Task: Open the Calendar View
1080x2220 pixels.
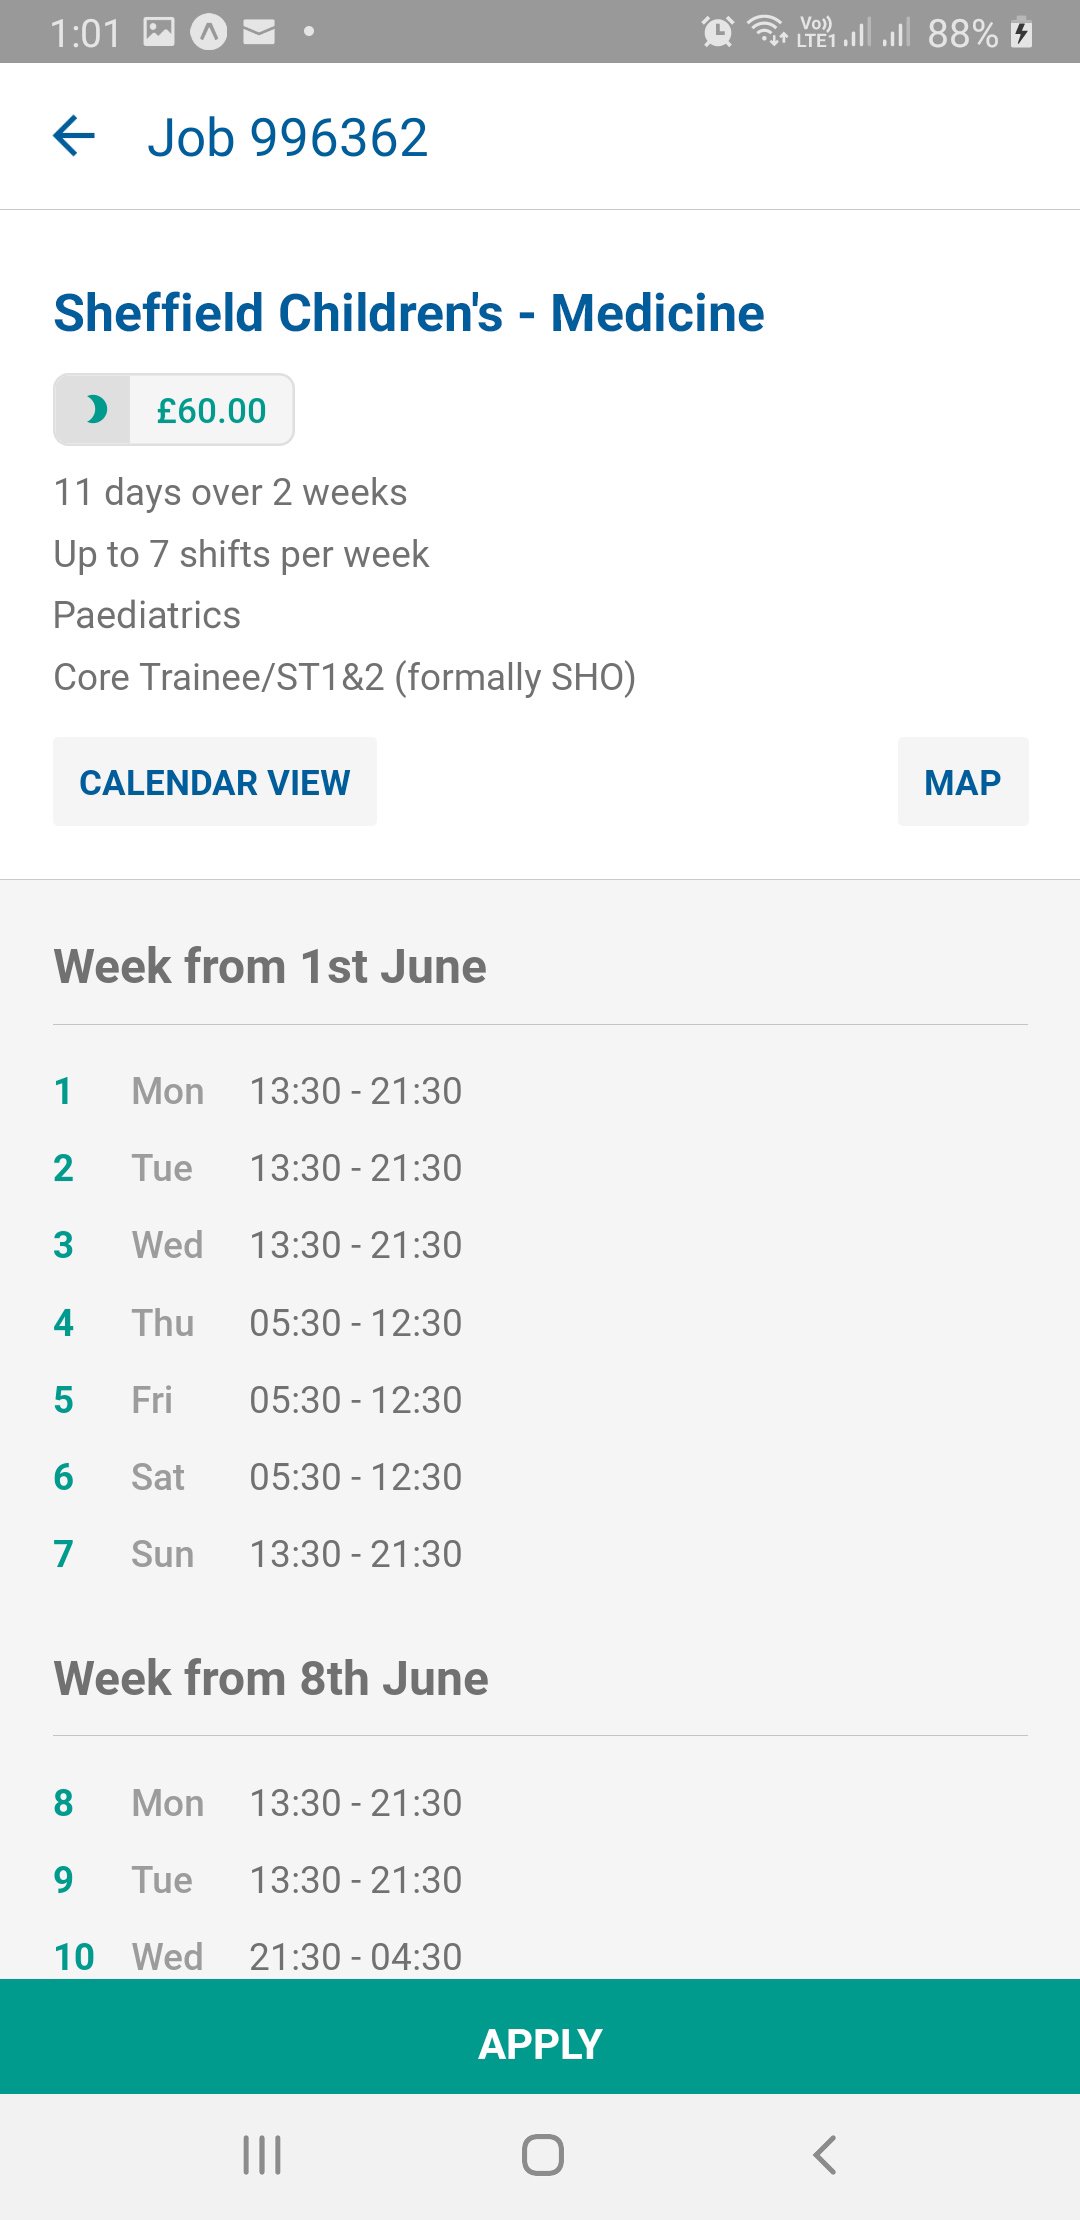Action: [x=215, y=782]
